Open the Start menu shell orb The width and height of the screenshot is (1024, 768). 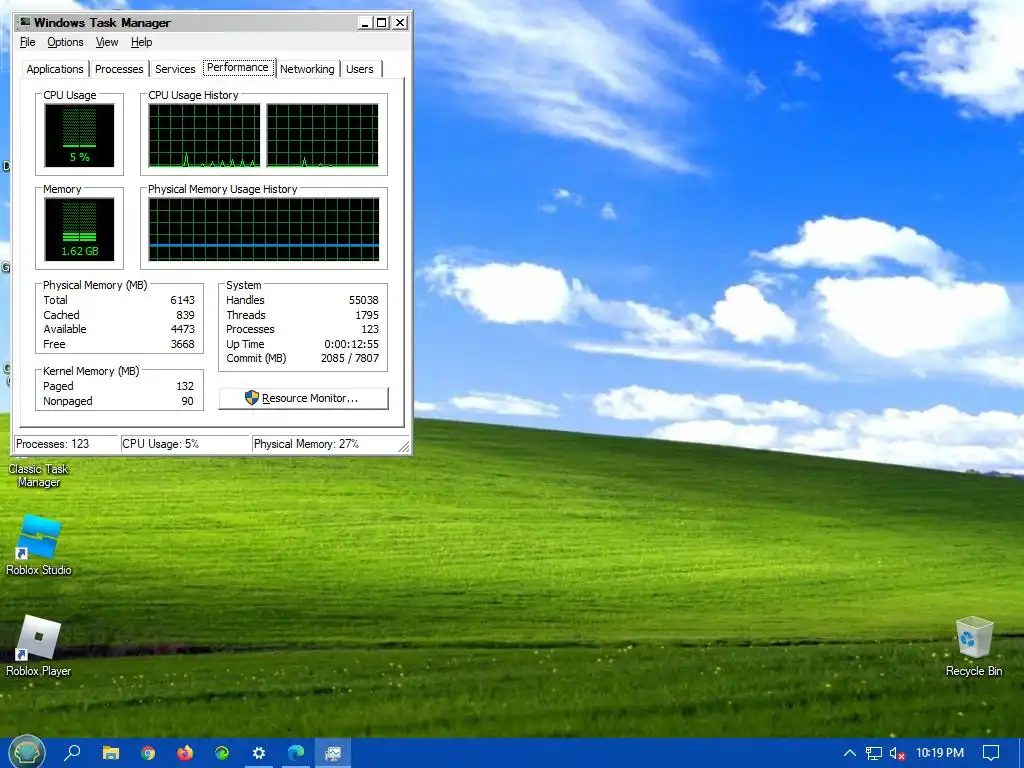click(x=26, y=752)
